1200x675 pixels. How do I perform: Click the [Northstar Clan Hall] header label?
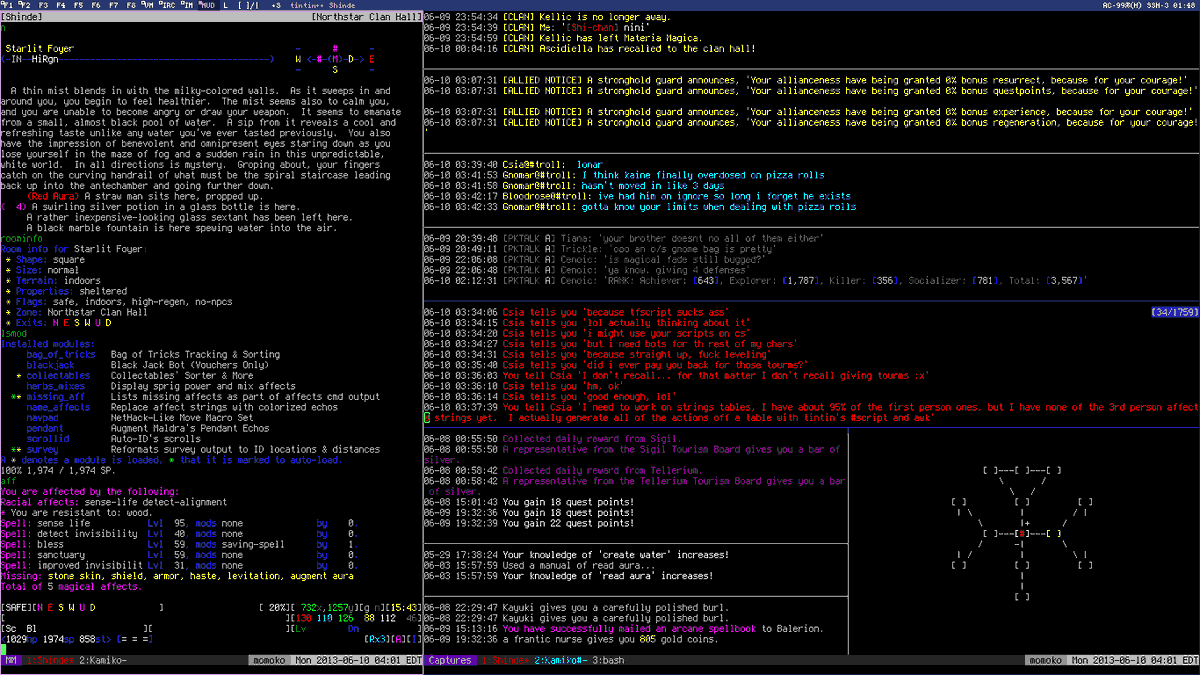[366, 17]
